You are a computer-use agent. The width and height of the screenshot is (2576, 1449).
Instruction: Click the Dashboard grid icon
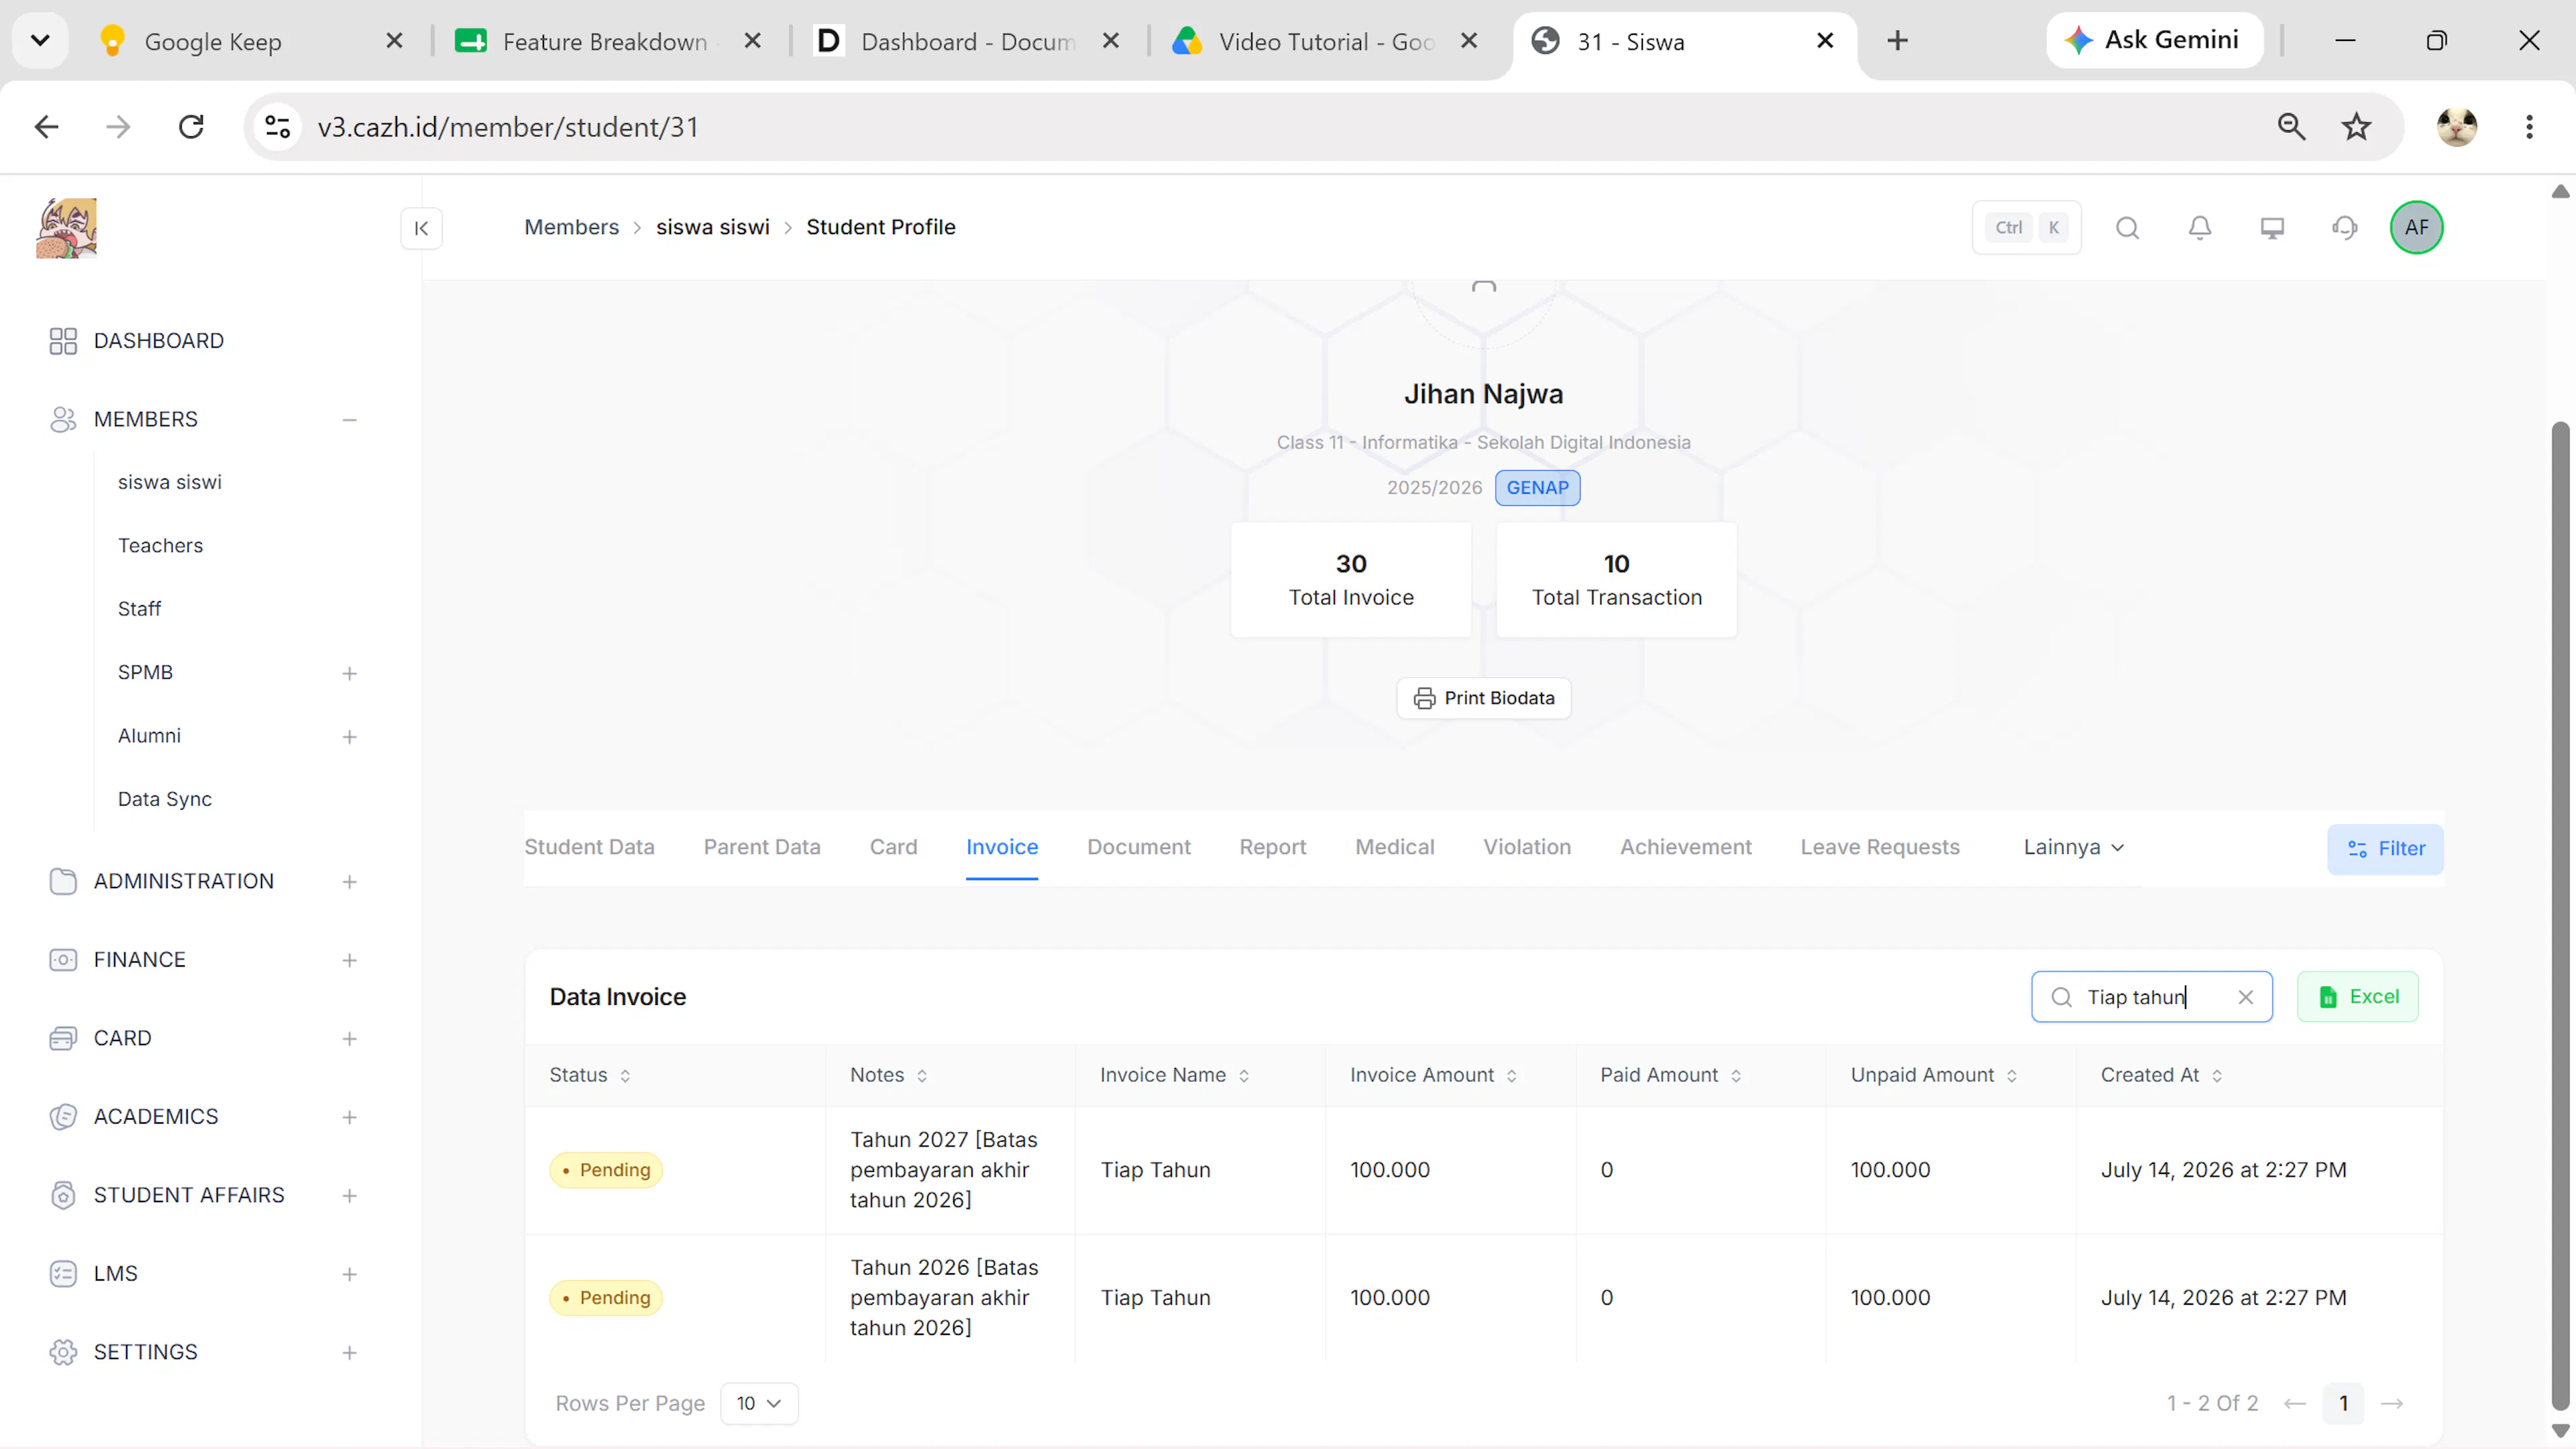coord(63,341)
